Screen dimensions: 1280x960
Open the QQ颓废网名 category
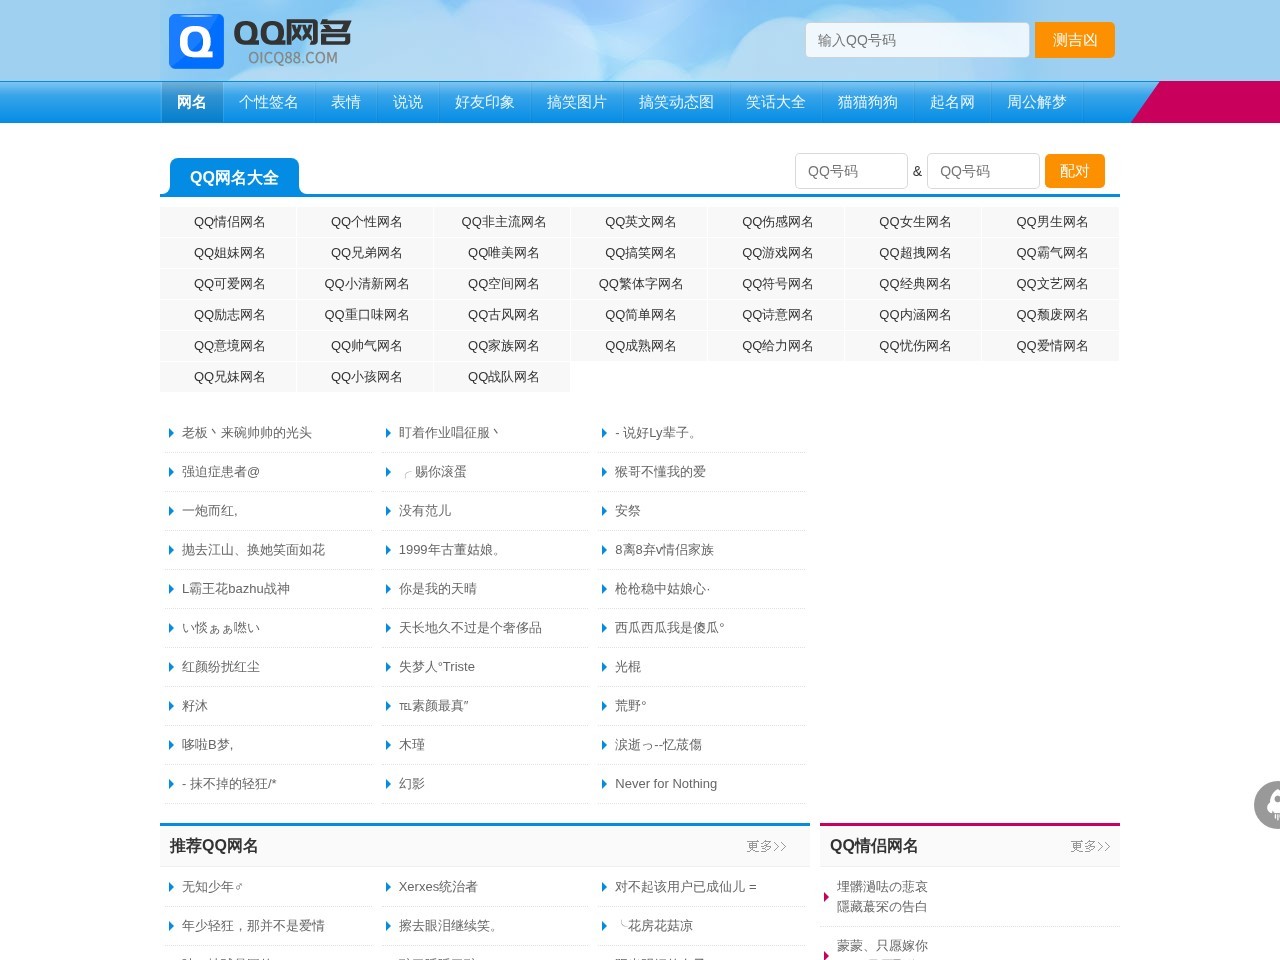point(1052,315)
